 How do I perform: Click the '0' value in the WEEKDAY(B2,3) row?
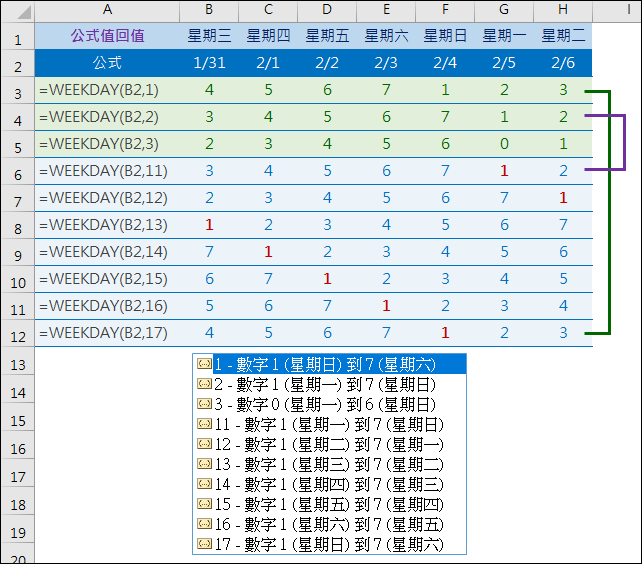click(x=504, y=144)
